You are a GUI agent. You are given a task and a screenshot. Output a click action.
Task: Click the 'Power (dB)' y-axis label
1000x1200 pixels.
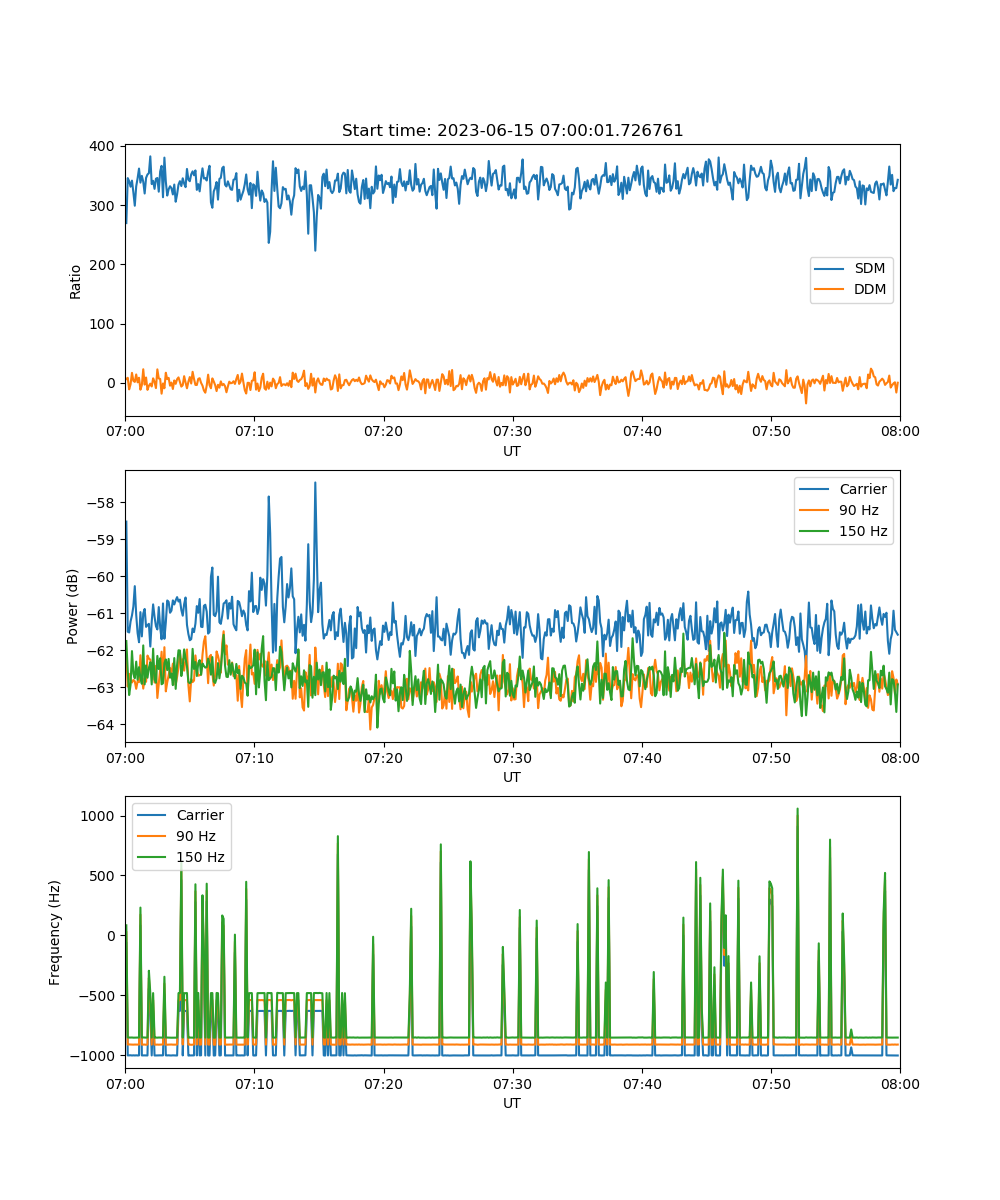click(x=73, y=606)
